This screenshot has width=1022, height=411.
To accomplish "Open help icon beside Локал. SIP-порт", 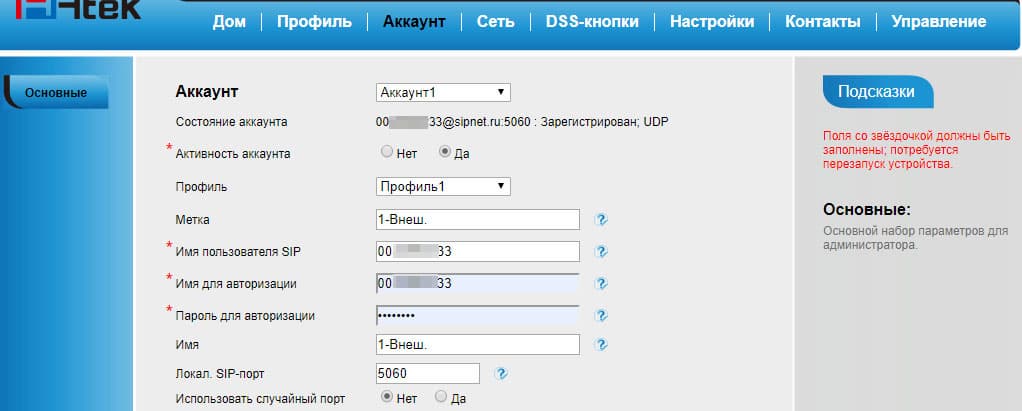I will pos(501,374).
